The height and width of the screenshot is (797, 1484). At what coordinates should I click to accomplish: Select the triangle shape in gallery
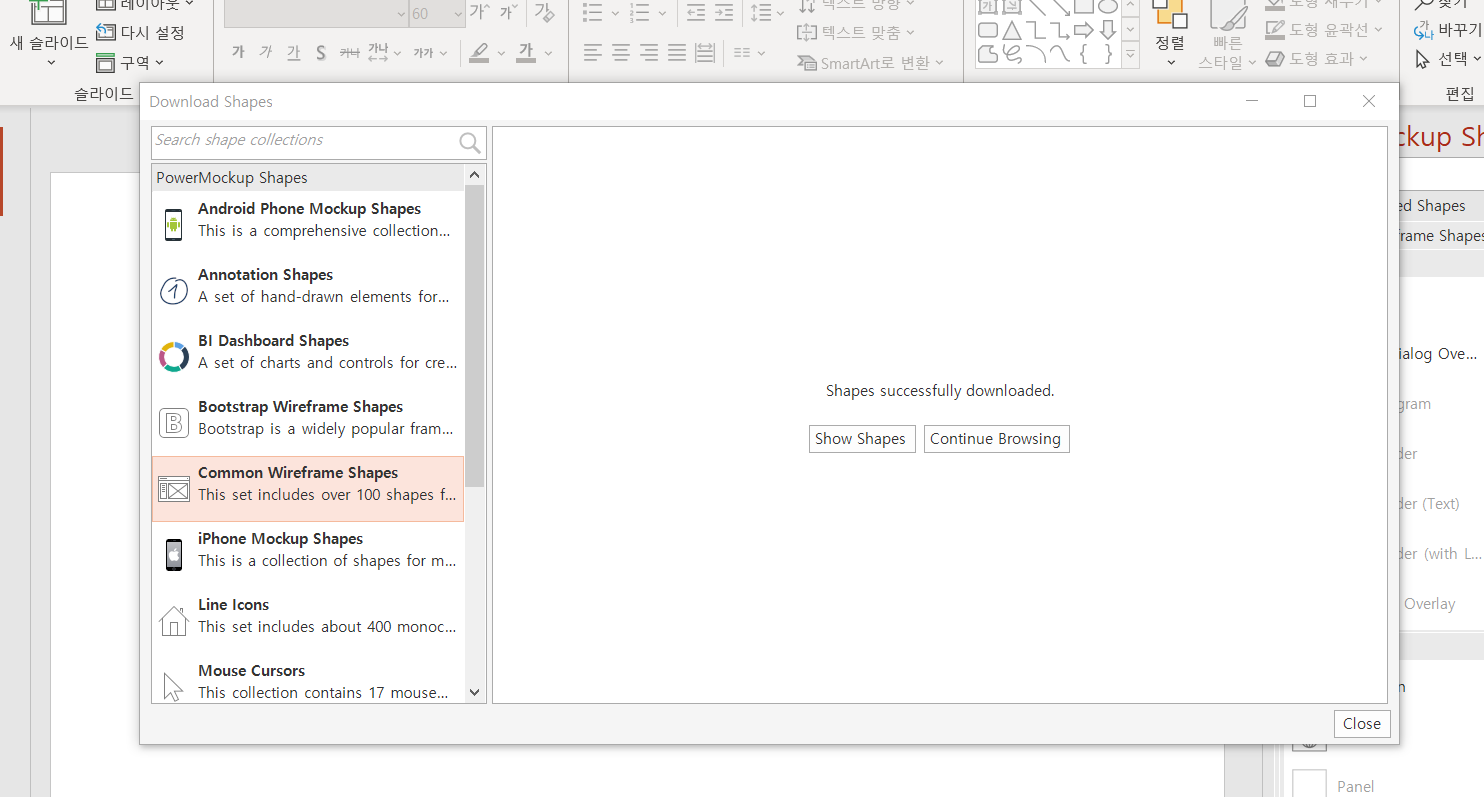pyautogui.click(x=1011, y=30)
